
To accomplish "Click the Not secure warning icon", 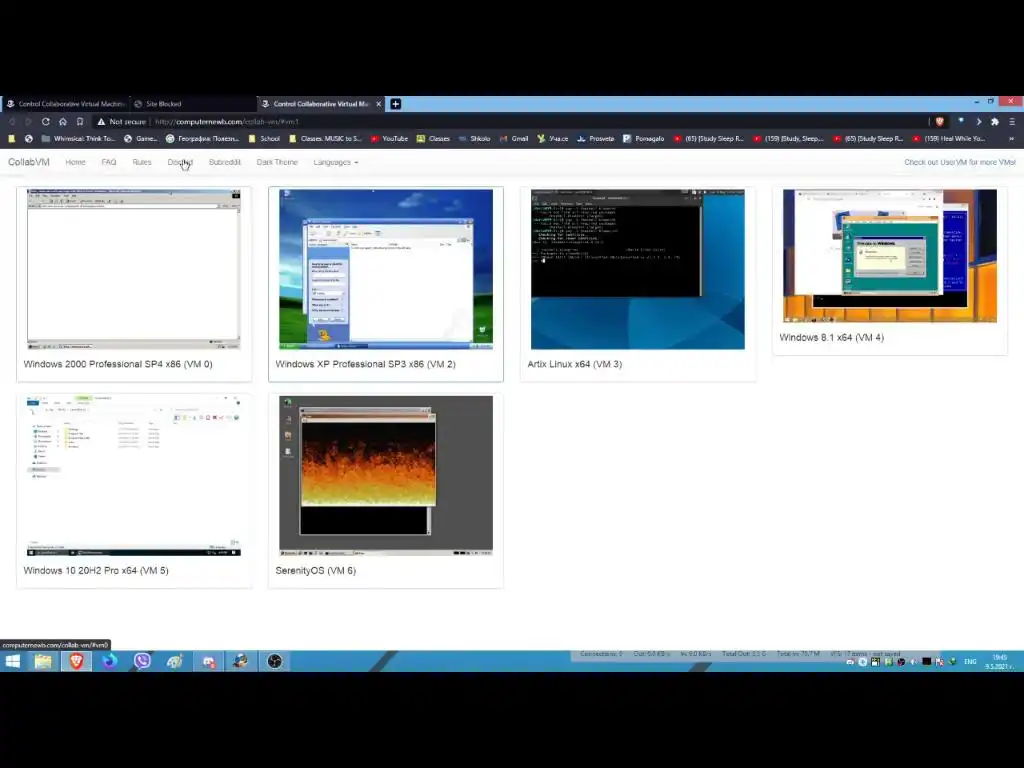I will pyautogui.click(x=101, y=121).
